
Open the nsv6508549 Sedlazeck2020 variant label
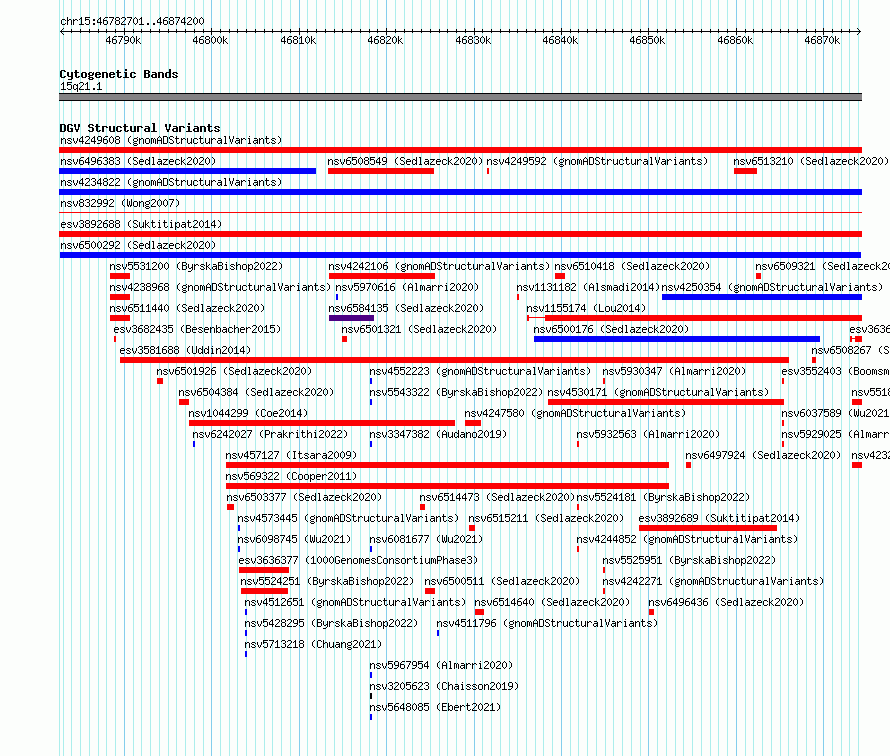(x=405, y=161)
